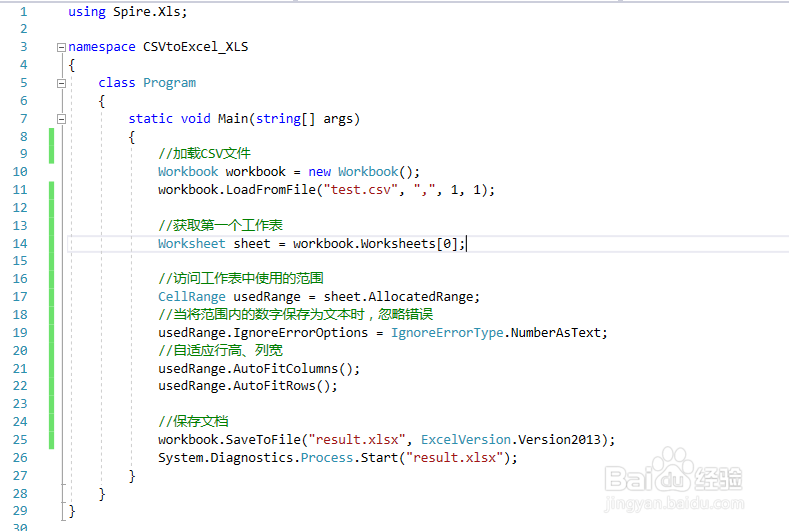Click 'workbook.SaveToFile' on line 25
Viewport: 789px width, 531px height.
pyautogui.click(x=229, y=440)
